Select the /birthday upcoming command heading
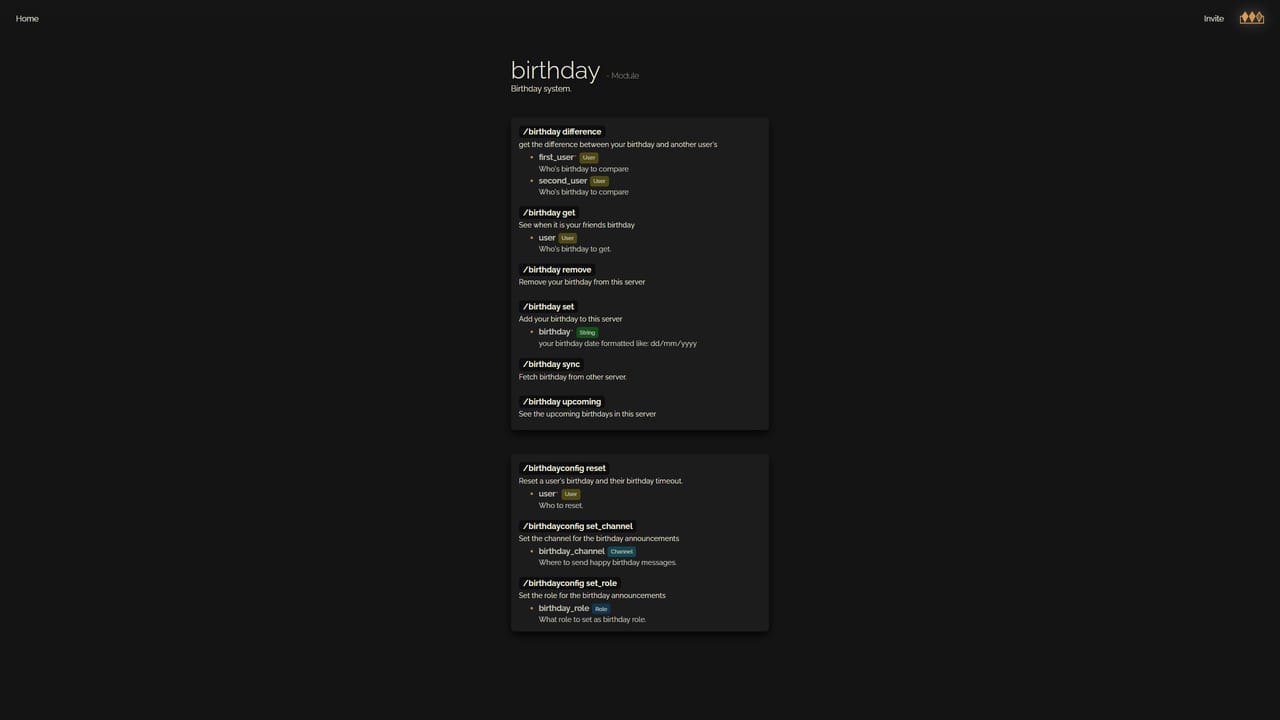 coord(561,402)
